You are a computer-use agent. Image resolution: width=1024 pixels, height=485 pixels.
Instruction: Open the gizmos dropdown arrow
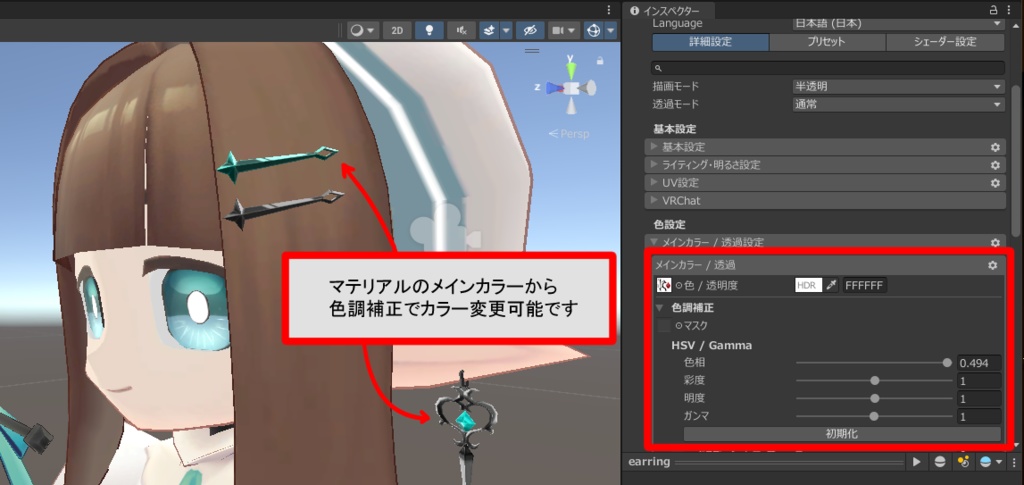pos(611,31)
